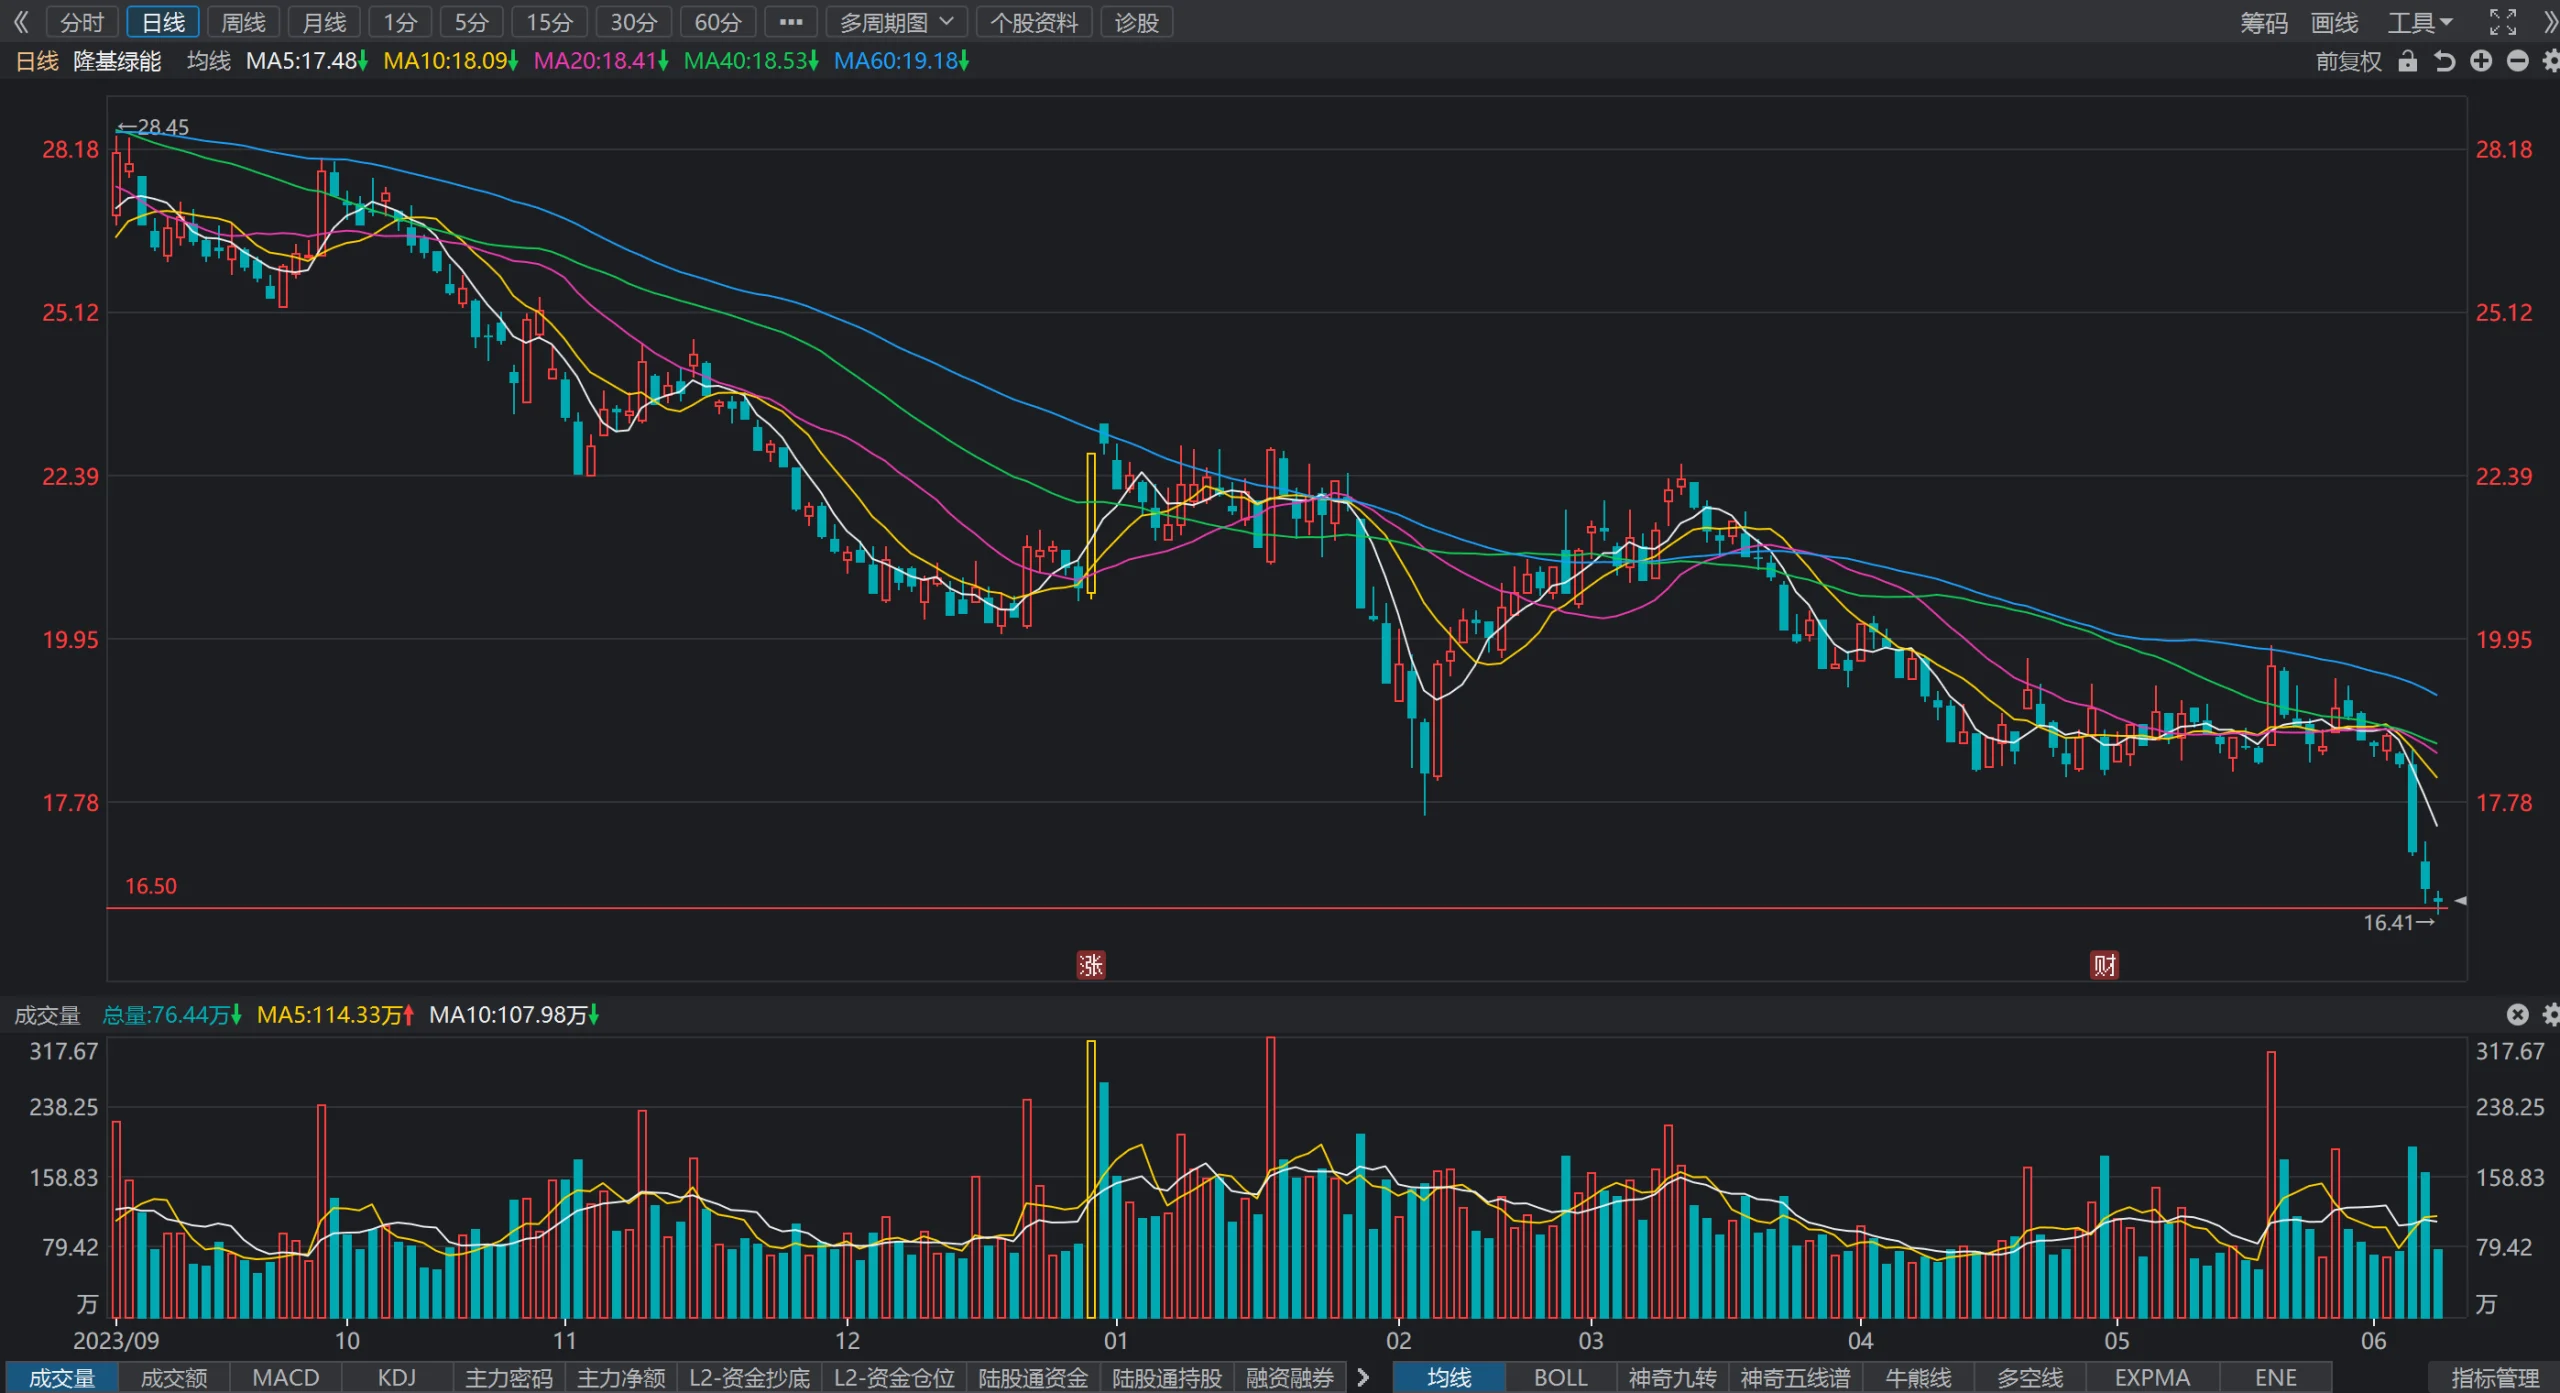Open 筹码 chip distribution panel
Image resolution: width=2560 pixels, height=1393 pixels.
pyautogui.click(x=2264, y=22)
